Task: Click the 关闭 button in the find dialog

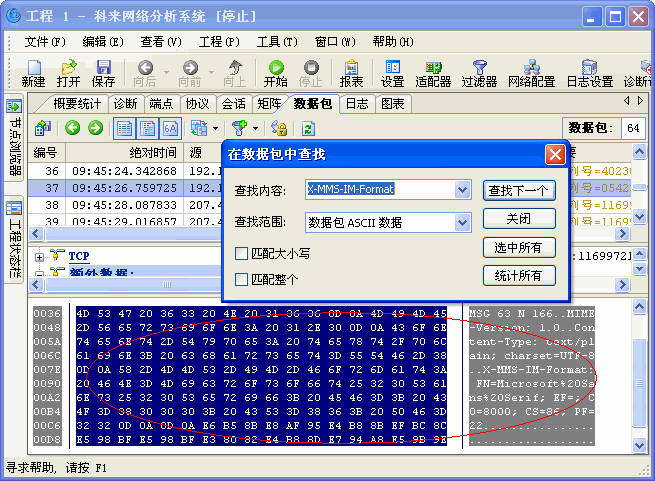Action: 519,219
